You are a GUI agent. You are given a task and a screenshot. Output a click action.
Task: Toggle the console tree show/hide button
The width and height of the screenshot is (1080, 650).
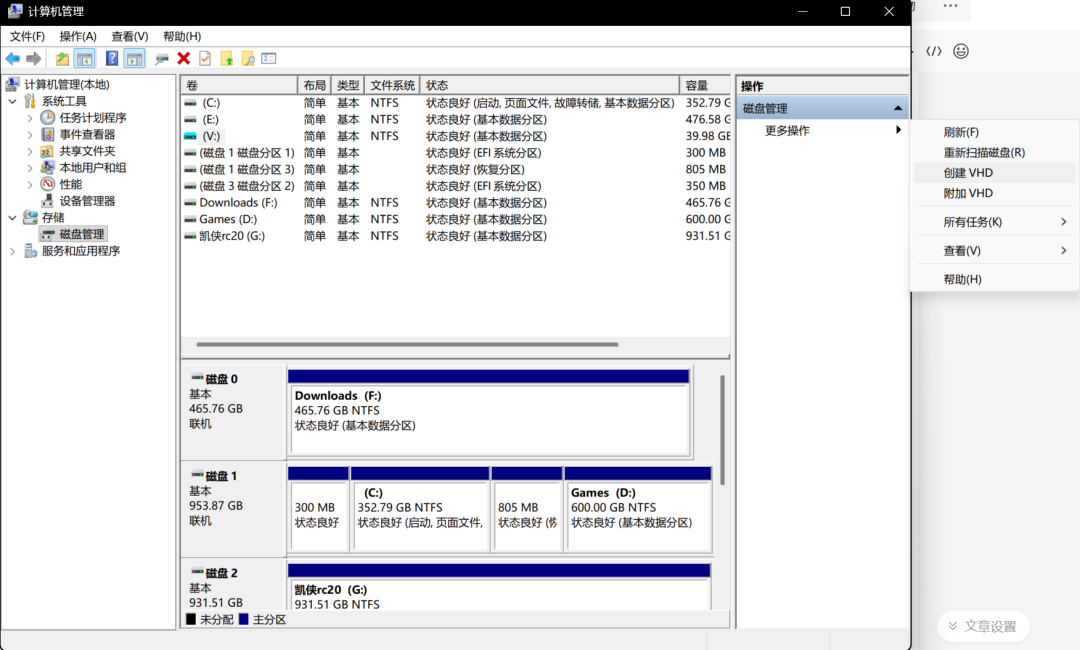point(84,59)
